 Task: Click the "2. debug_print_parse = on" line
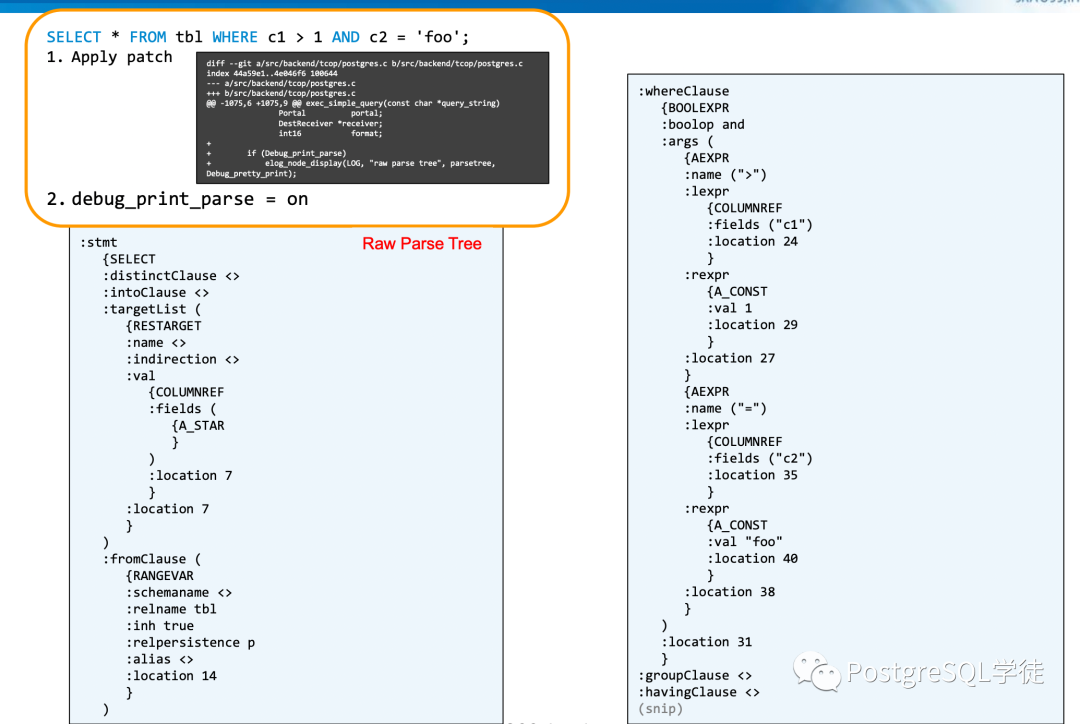coord(178,199)
